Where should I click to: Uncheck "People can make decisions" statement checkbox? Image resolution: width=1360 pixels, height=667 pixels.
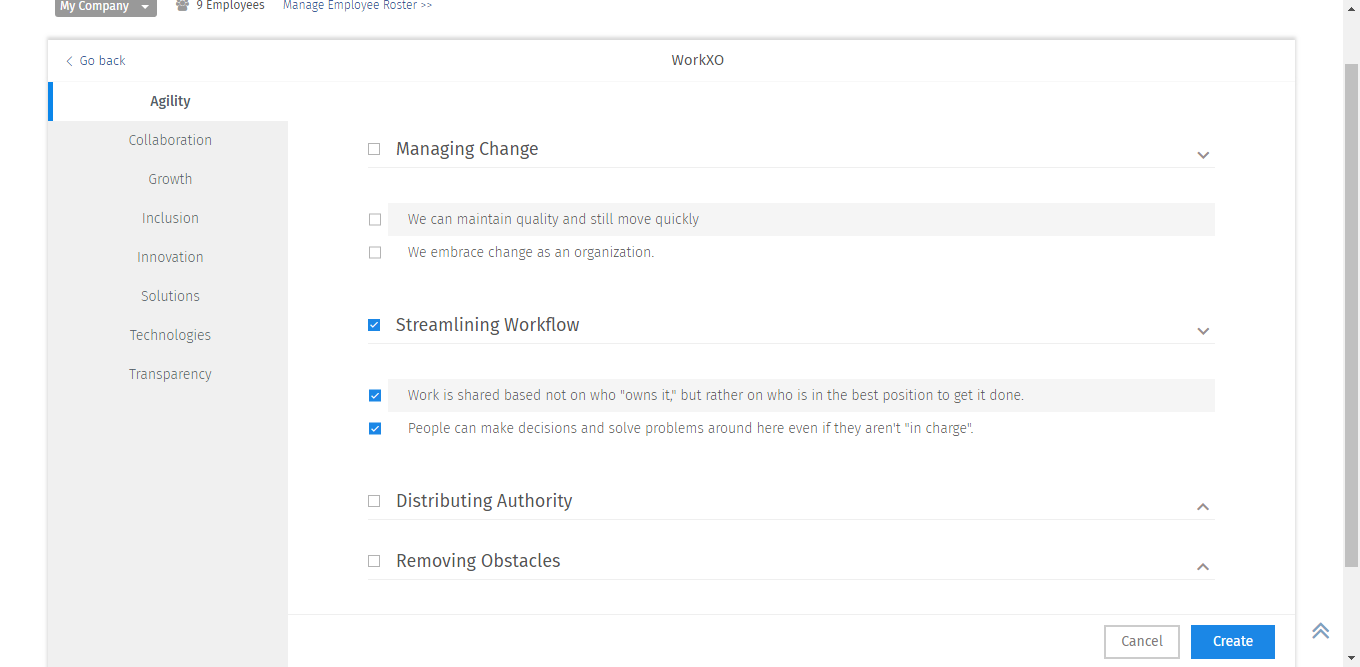point(375,429)
